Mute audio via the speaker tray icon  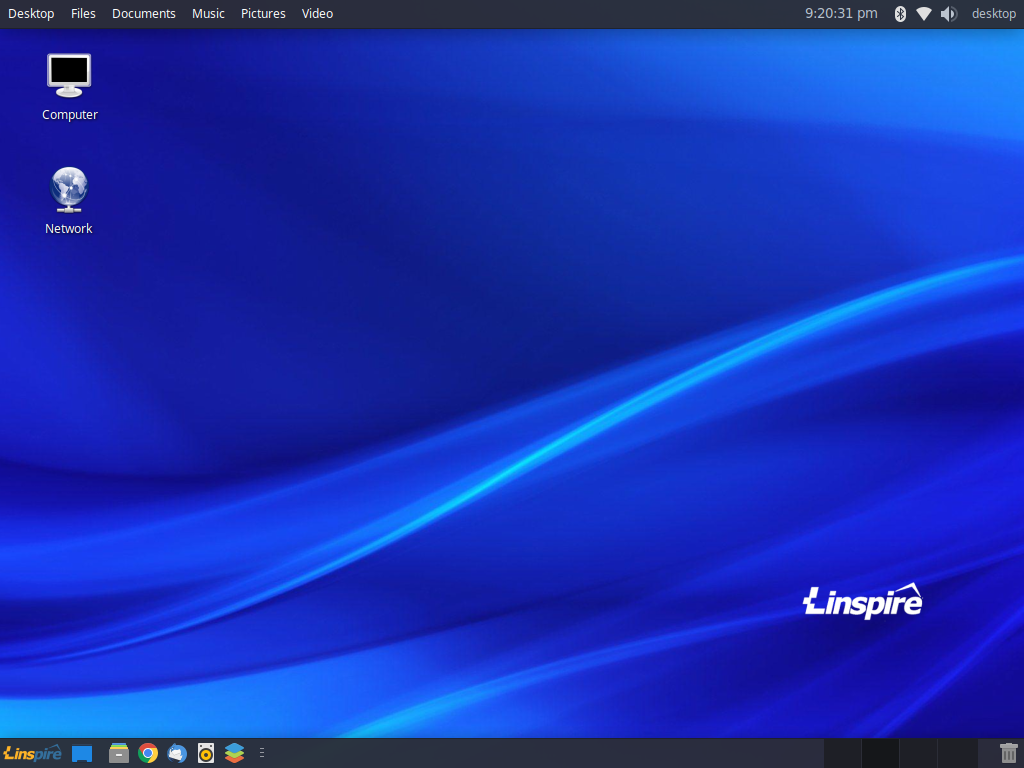click(x=948, y=13)
